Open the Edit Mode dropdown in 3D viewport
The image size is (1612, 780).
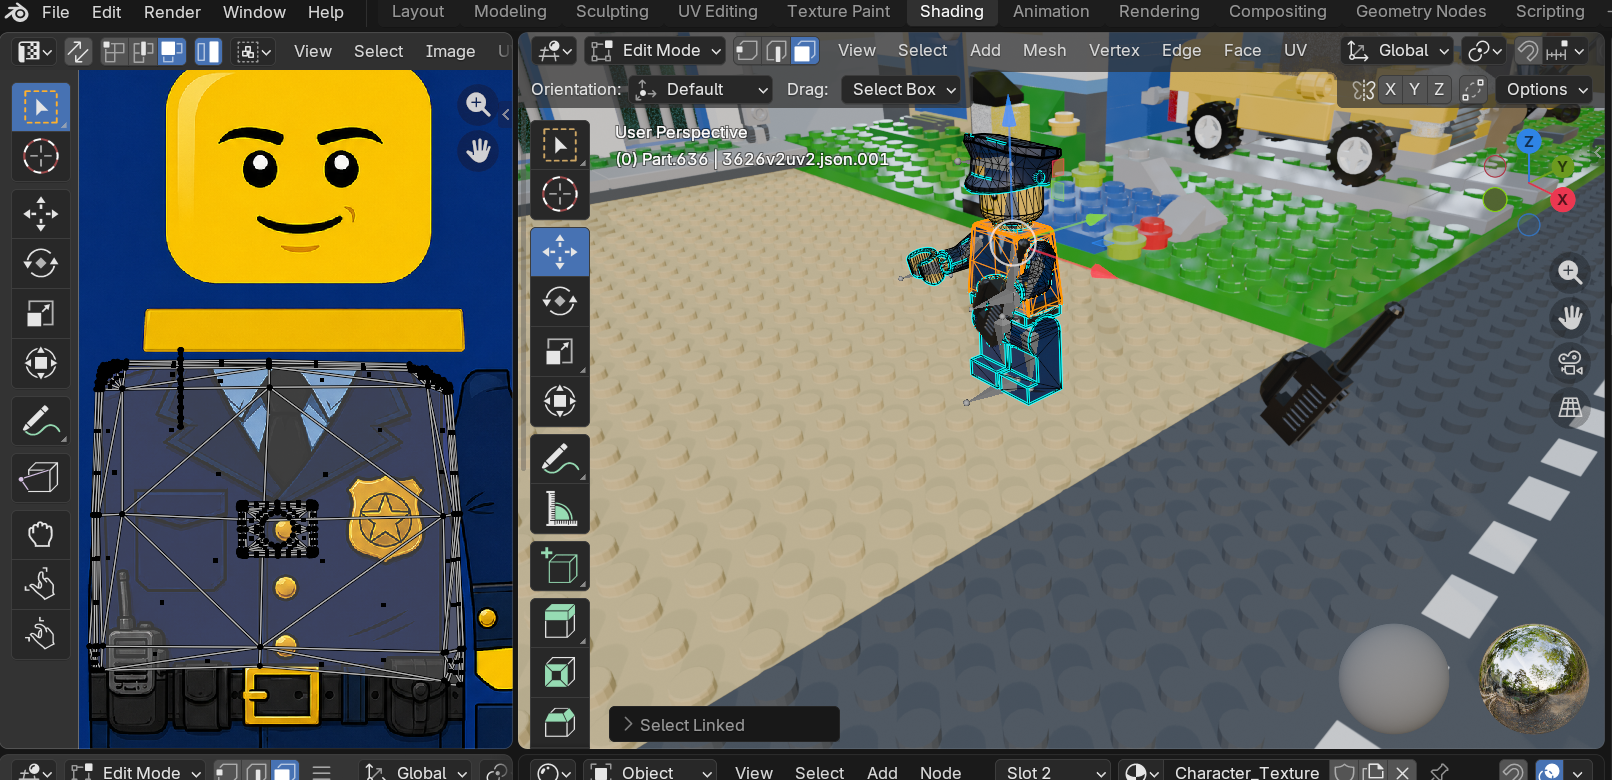[655, 50]
